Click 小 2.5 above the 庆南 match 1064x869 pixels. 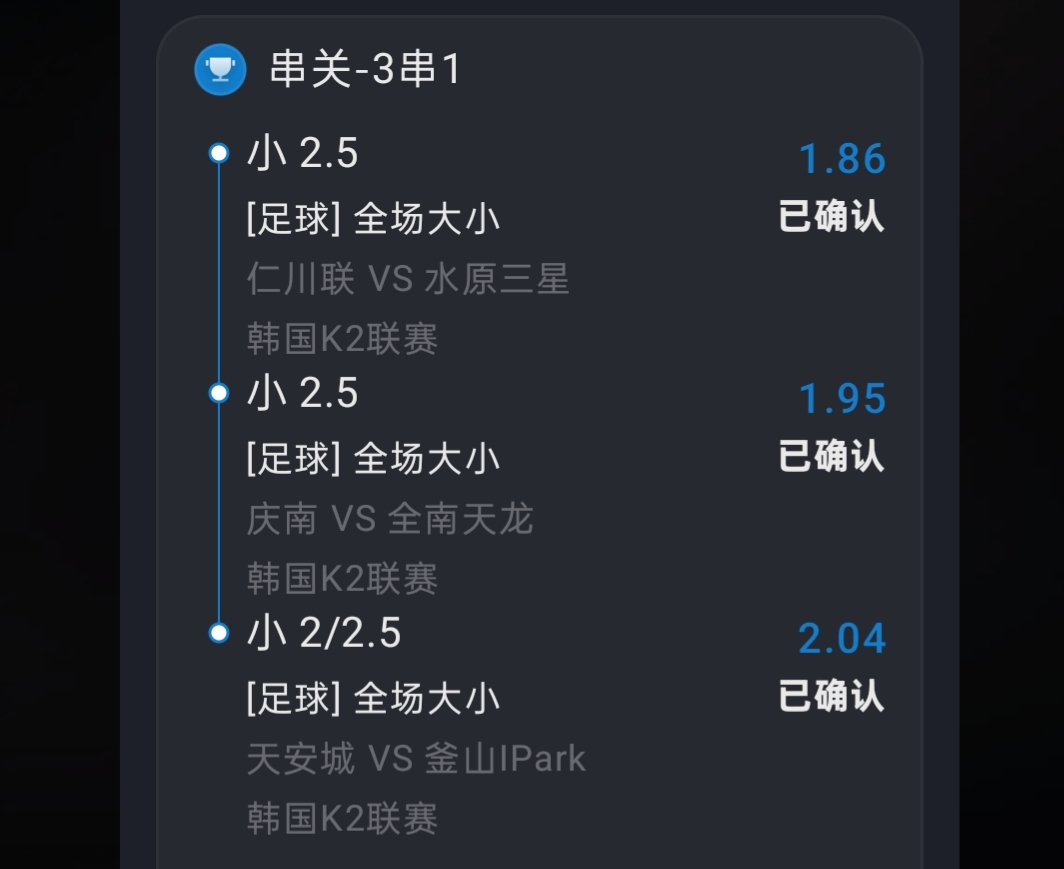pyautogui.click(x=302, y=394)
